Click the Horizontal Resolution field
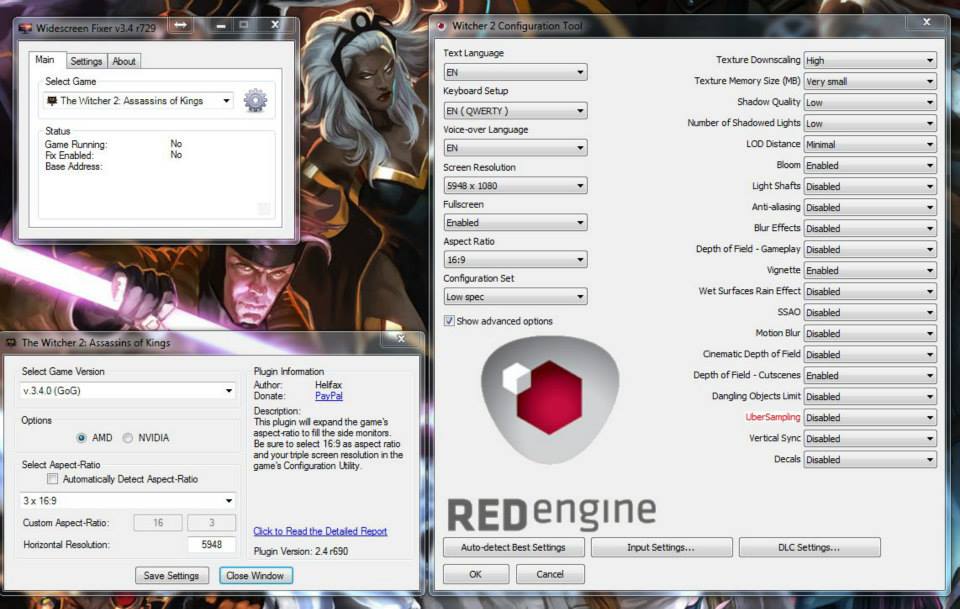The height and width of the screenshot is (609, 960). click(211, 544)
